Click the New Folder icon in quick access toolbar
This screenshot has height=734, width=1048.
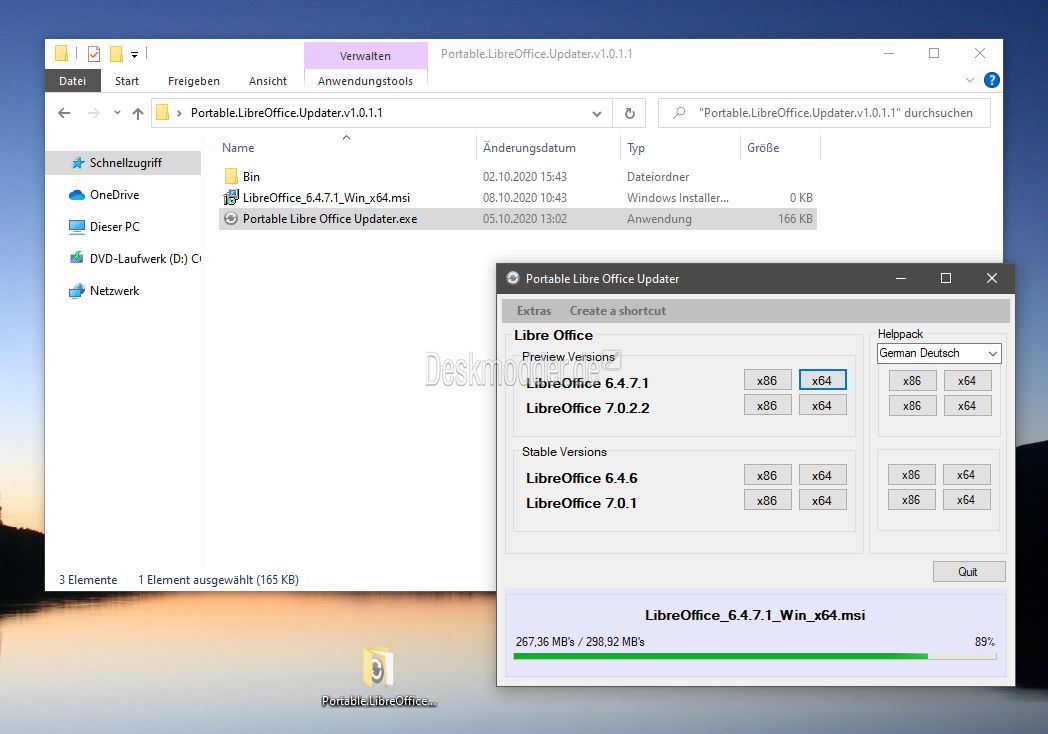[x=116, y=53]
